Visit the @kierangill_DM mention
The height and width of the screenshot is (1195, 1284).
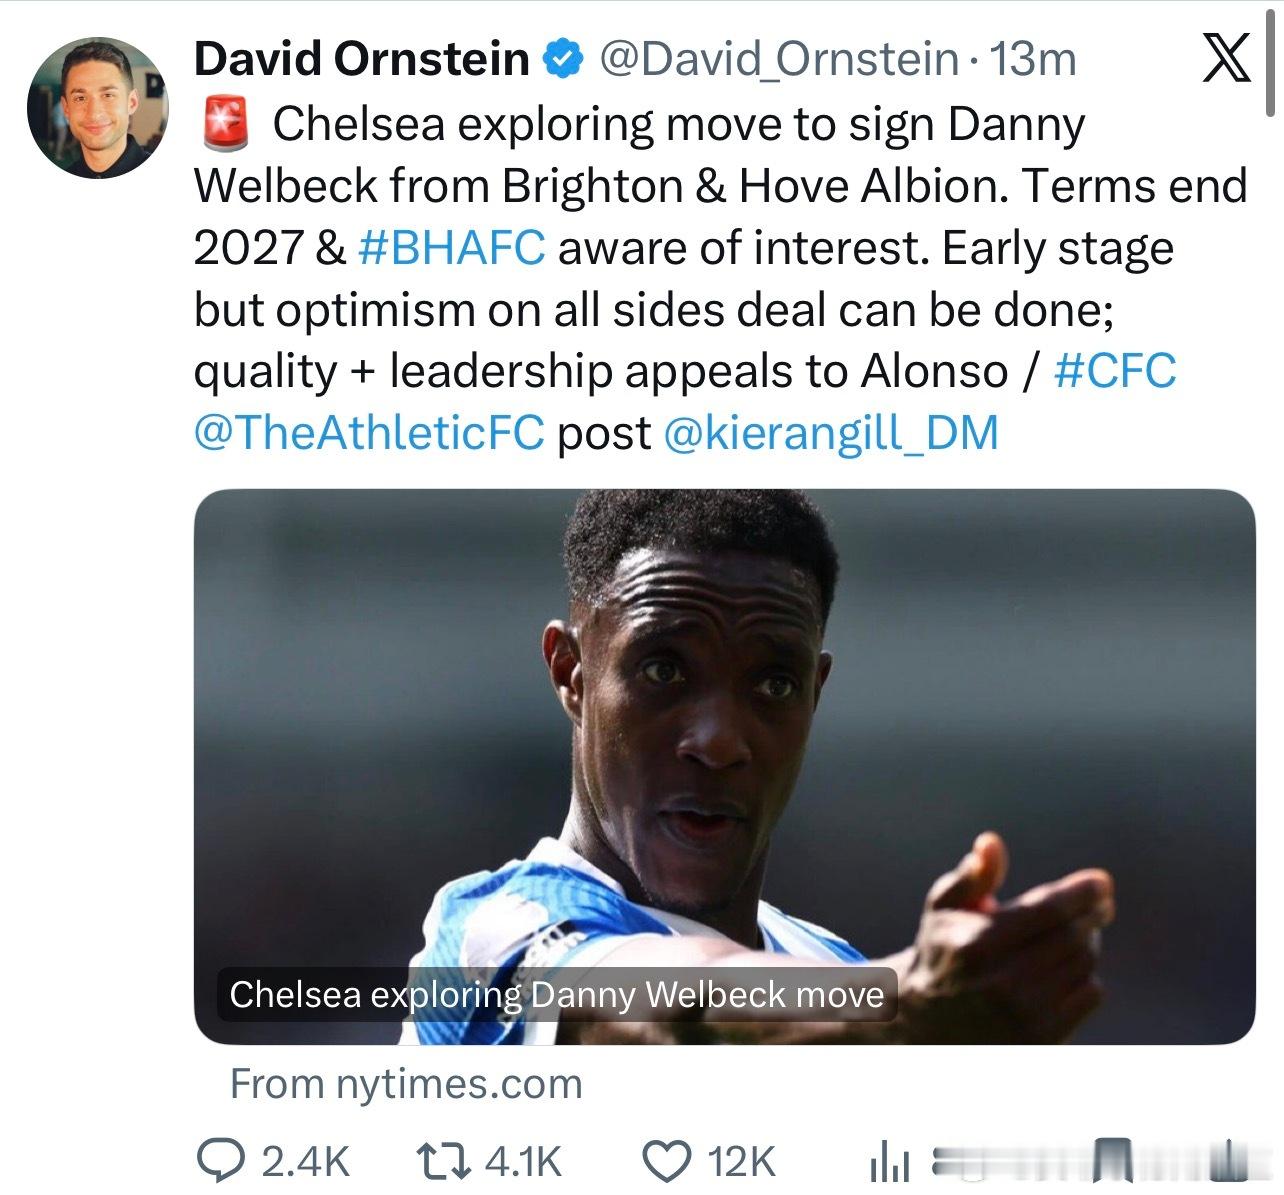click(831, 433)
